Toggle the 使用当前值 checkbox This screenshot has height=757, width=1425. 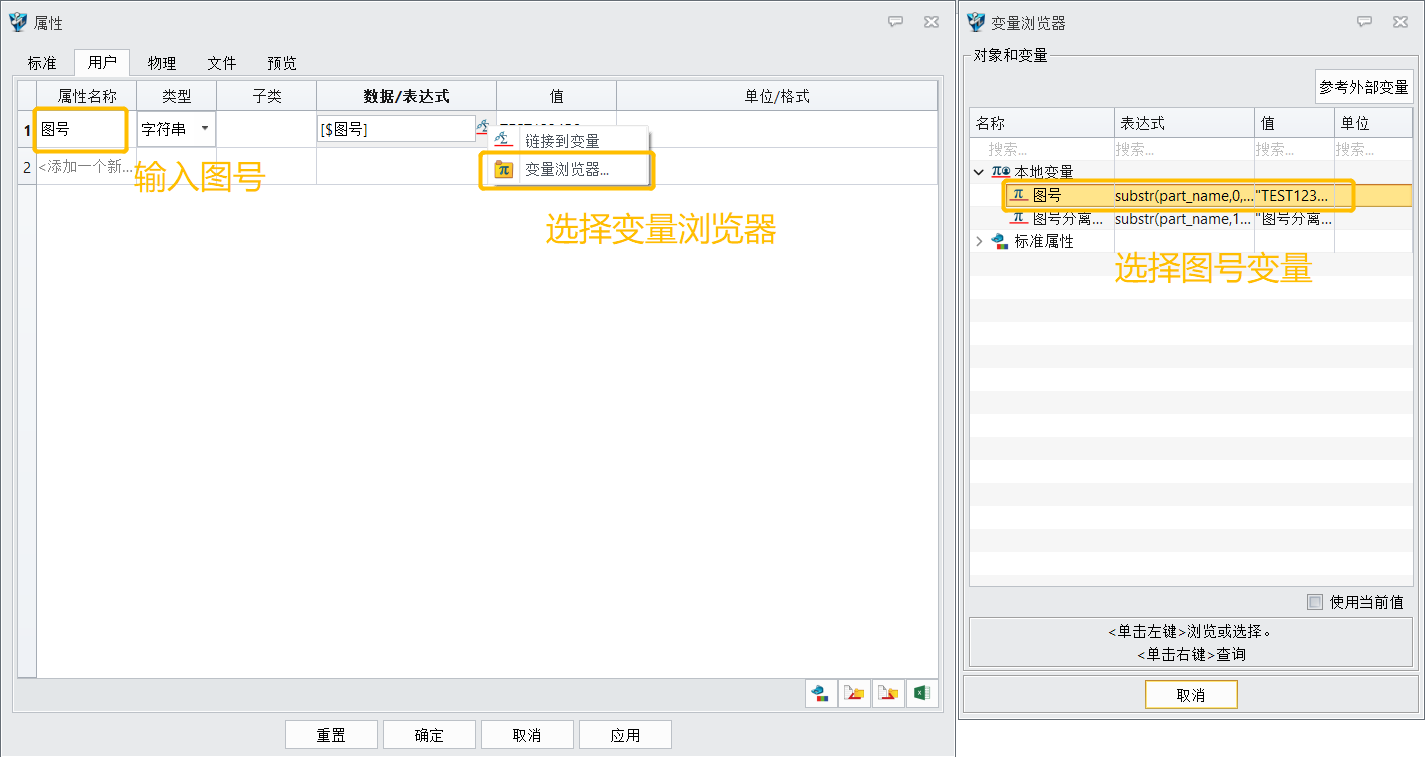[x=1315, y=602]
